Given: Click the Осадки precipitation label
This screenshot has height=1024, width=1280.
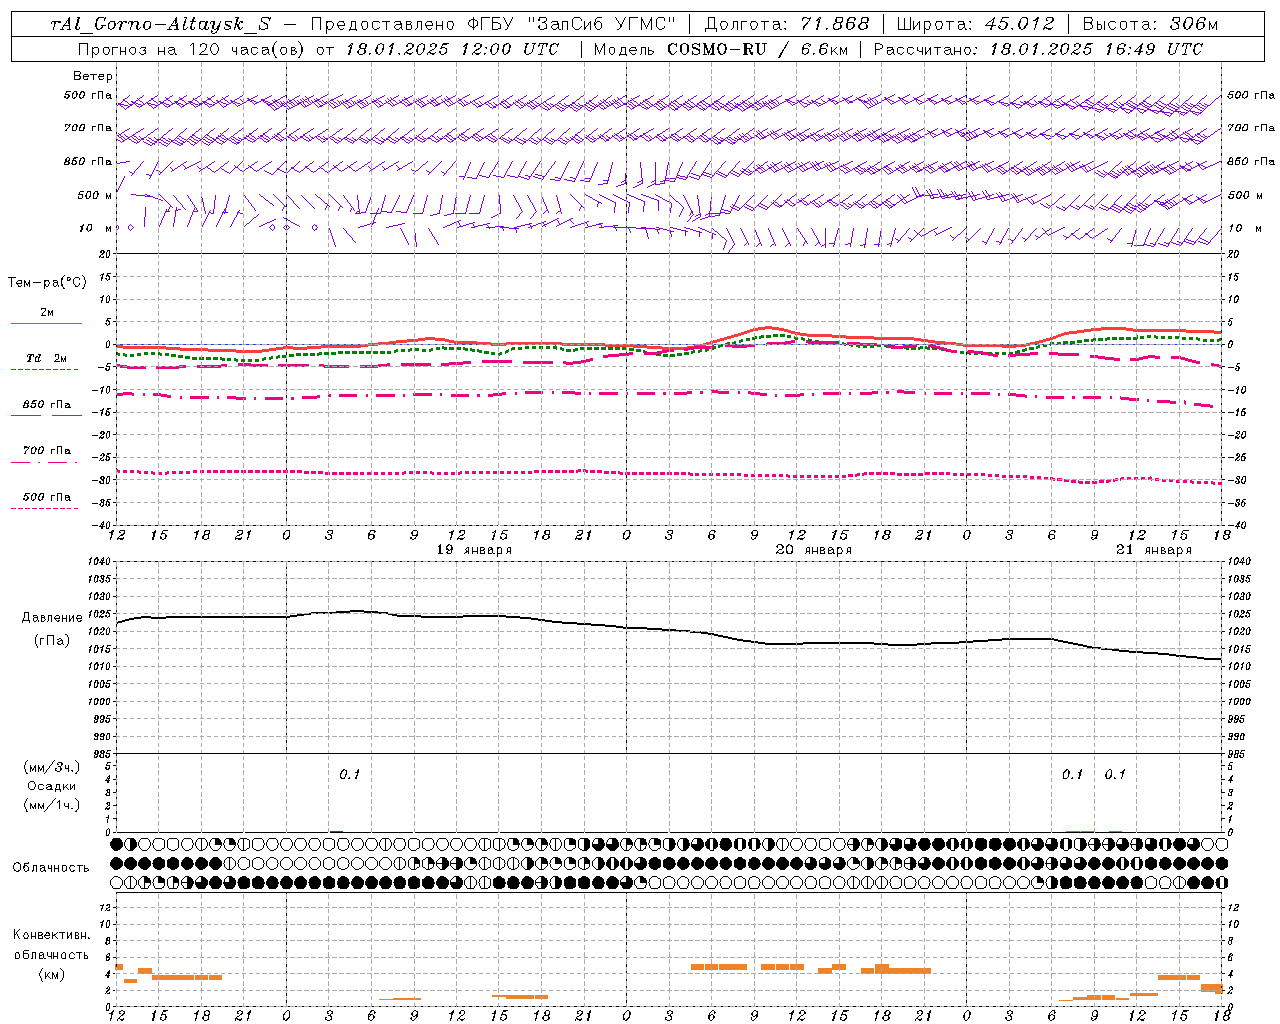Looking at the screenshot, I should (x=51, y=786).
